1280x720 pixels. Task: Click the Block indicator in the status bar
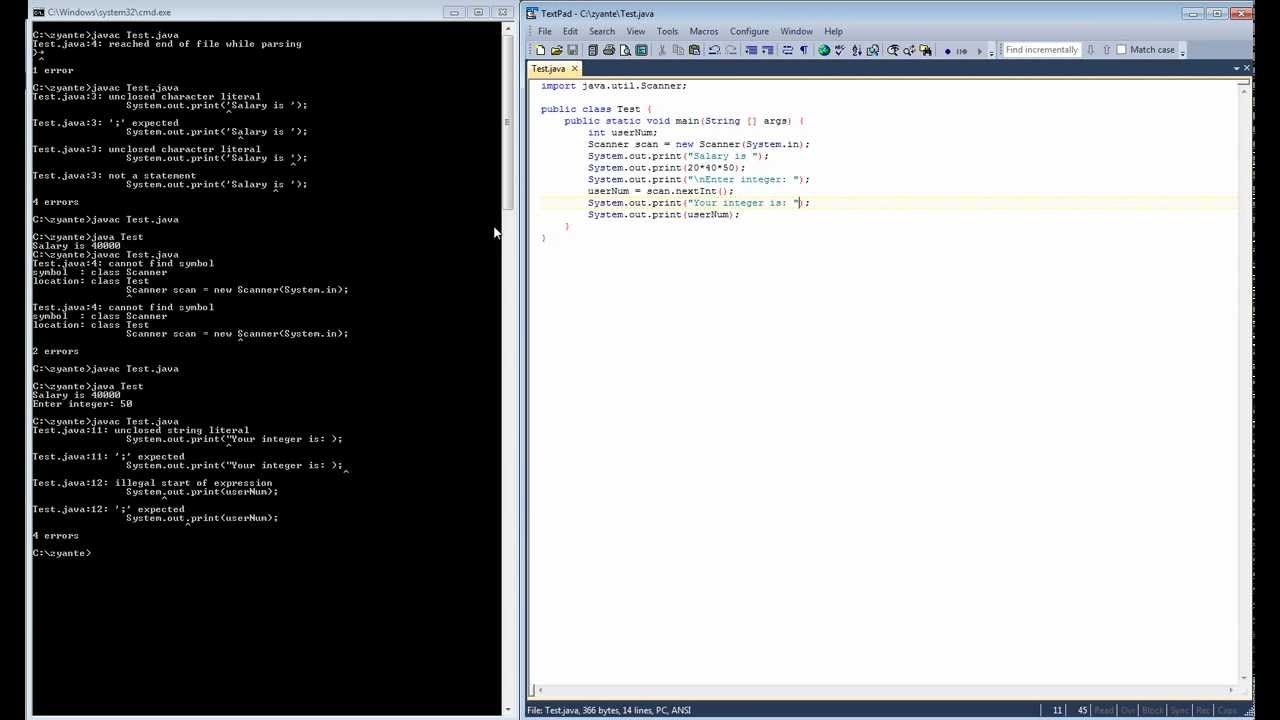click(1152, 710)
